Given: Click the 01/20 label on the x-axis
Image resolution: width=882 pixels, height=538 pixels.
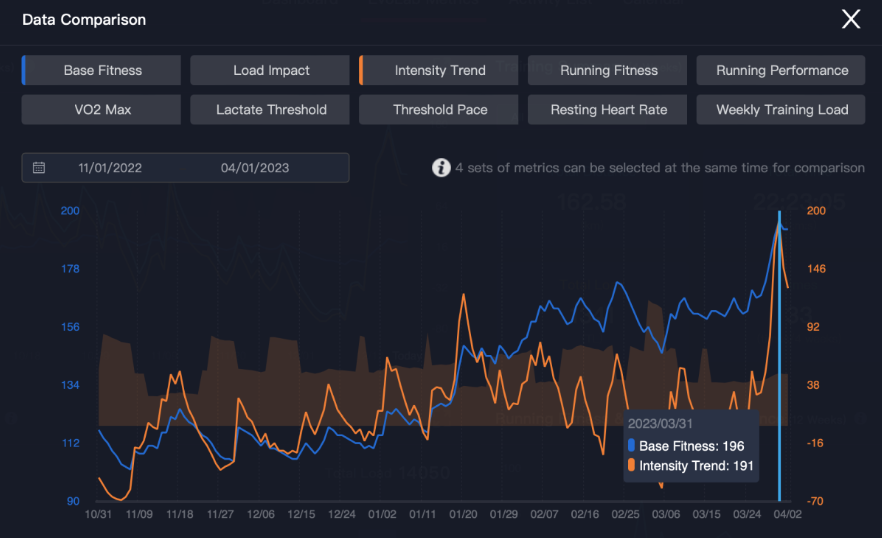Looking at the screenshot, I should click(x=463, y=514).
